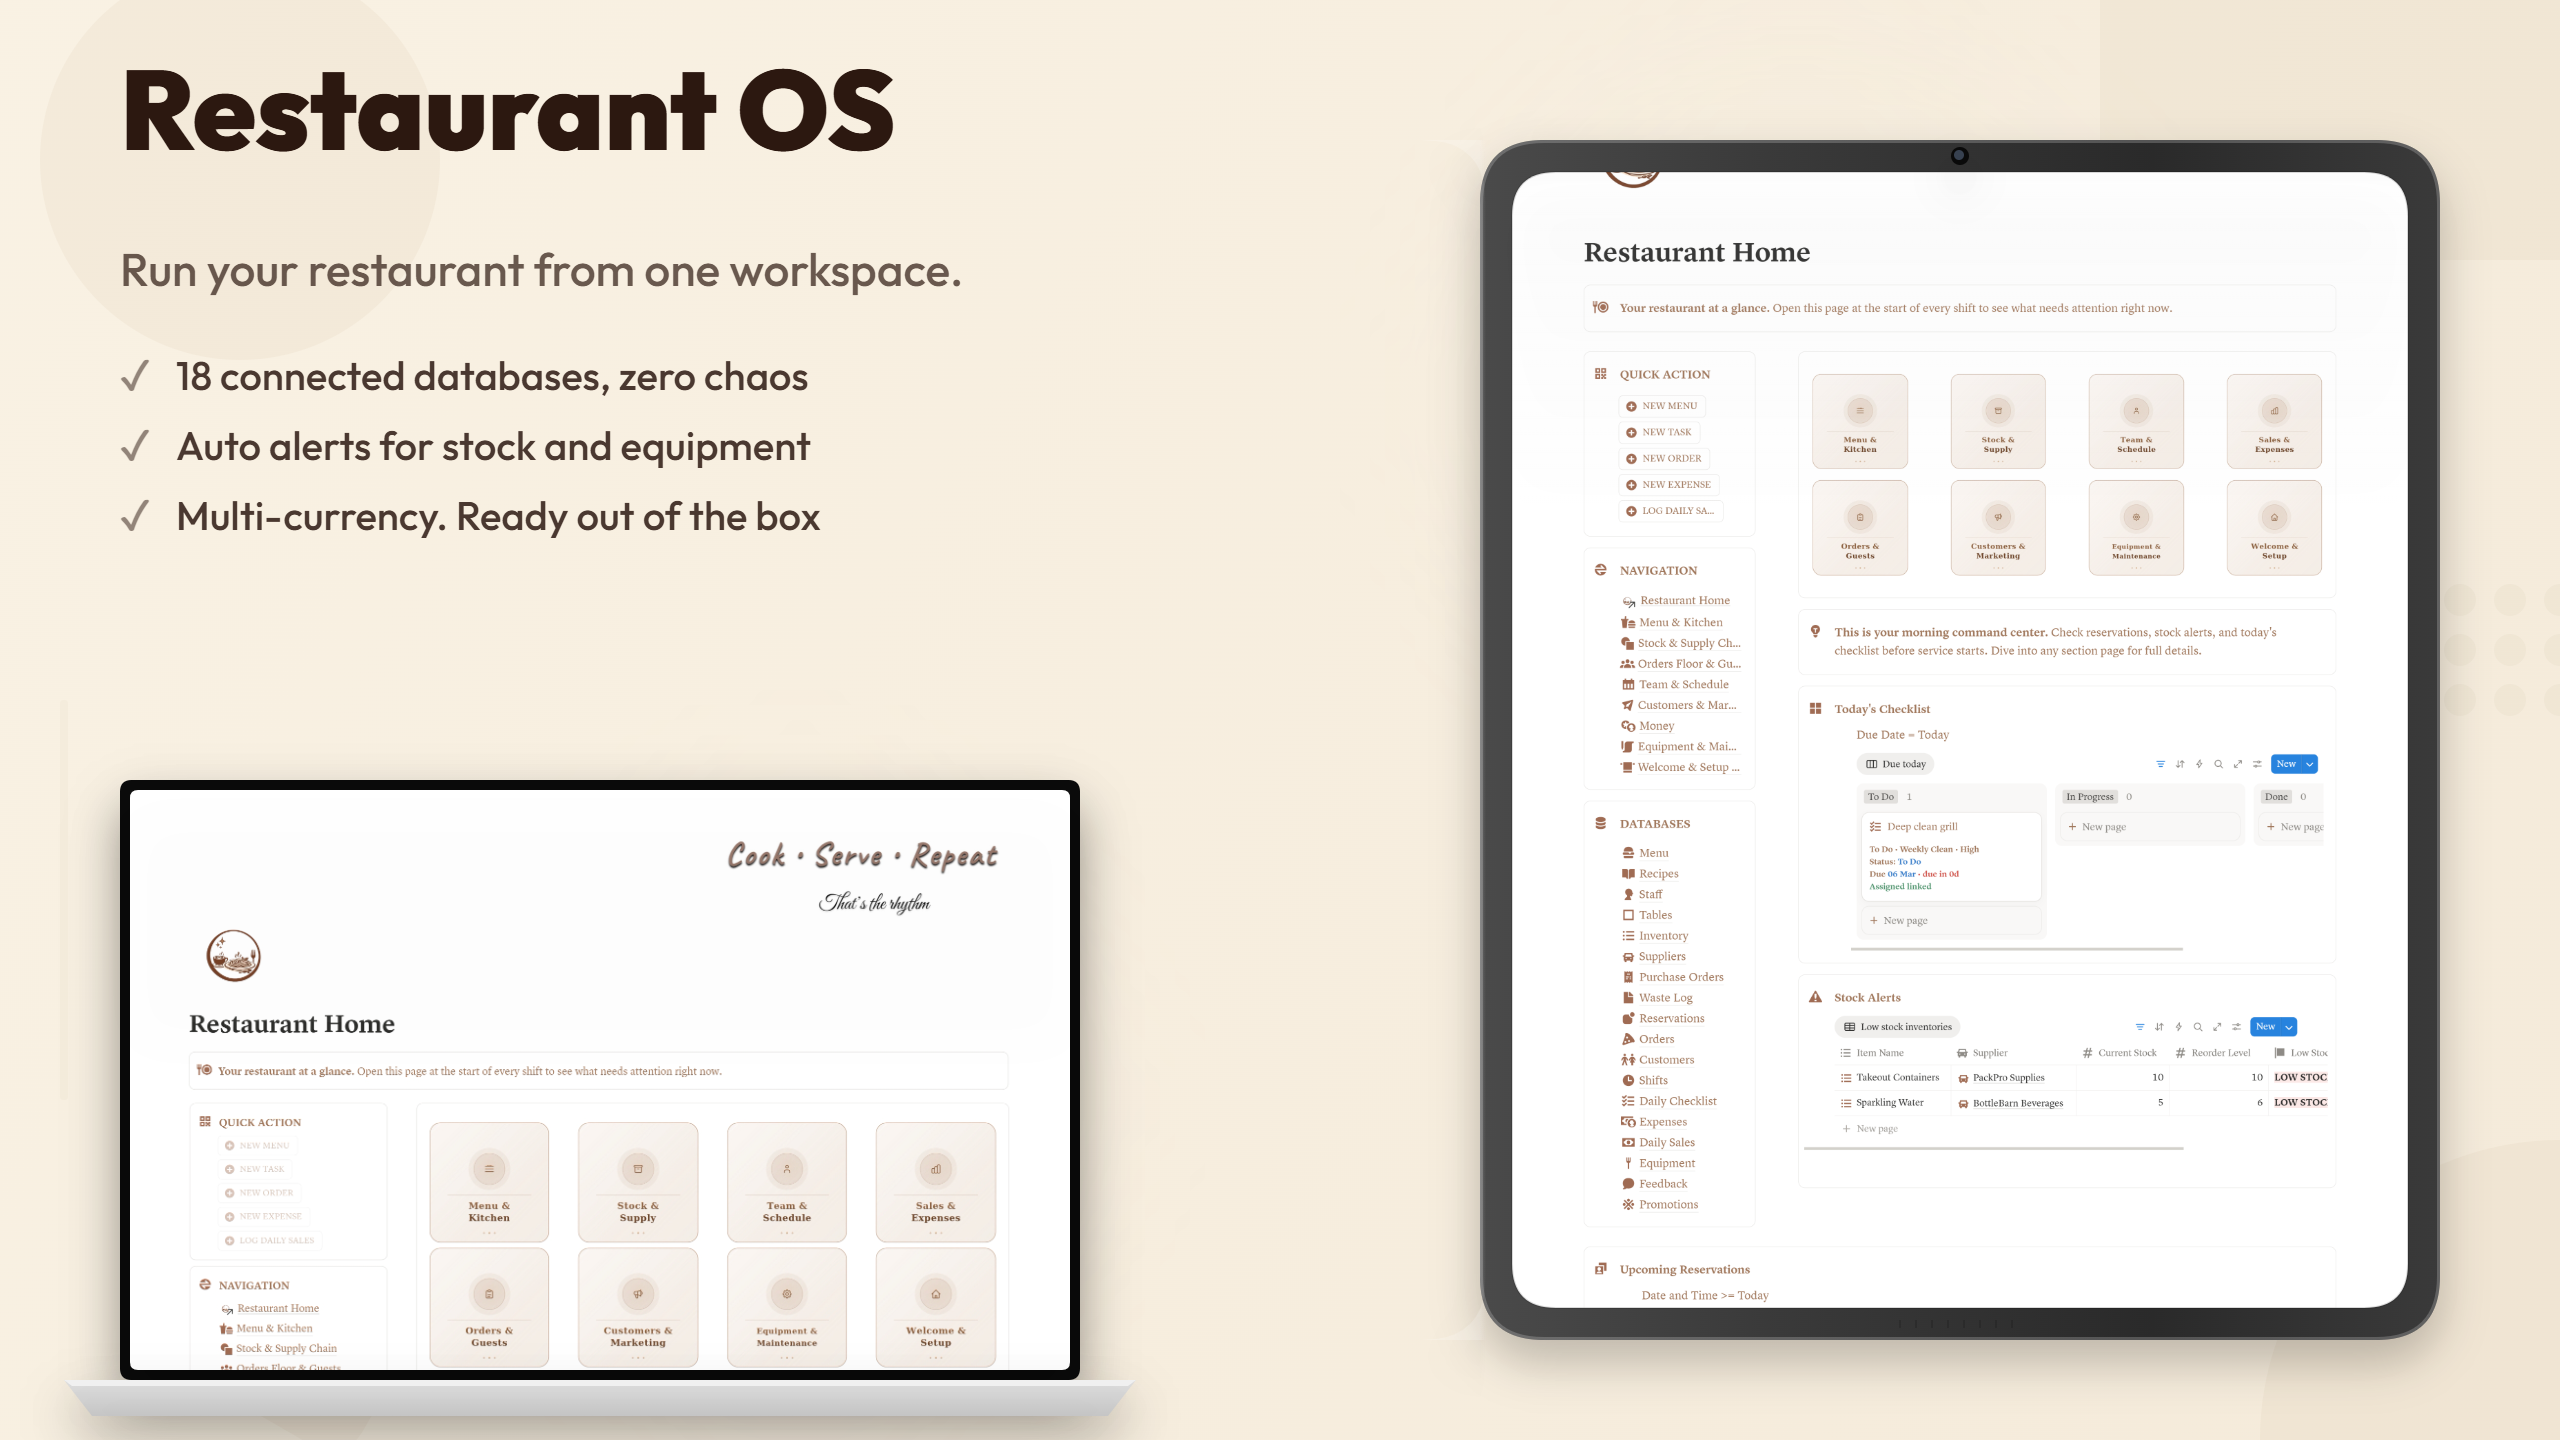The width and height of the screenshot is (2560, 1440).
Task: Click the Orders & Guests card on the laptop
Action: [489, 1307]
